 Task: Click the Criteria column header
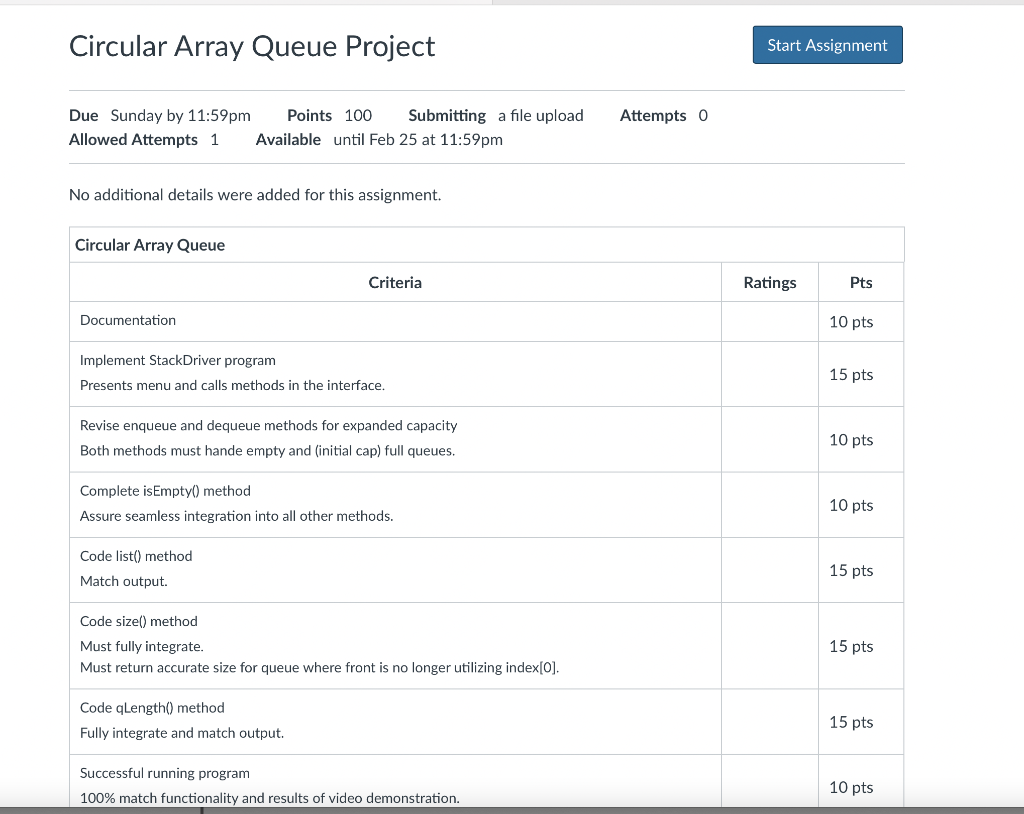point(395,282)
